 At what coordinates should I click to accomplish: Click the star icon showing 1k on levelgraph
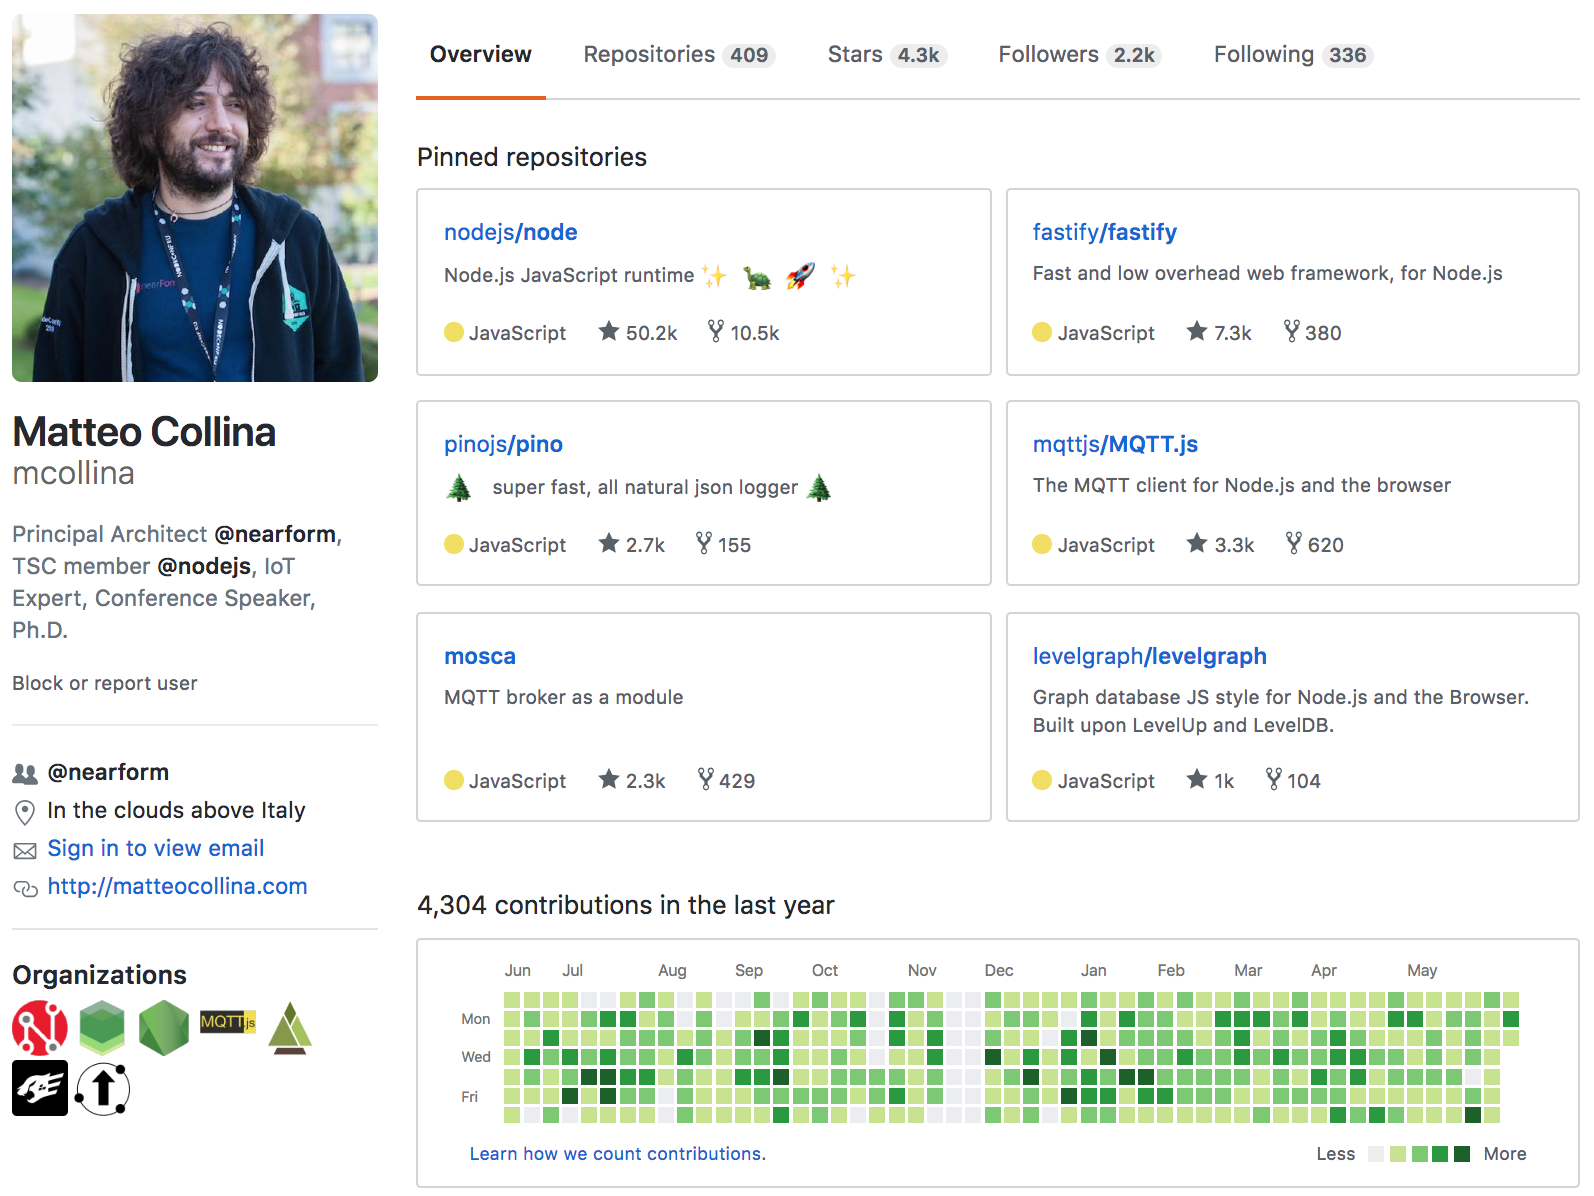point(1197,779)
